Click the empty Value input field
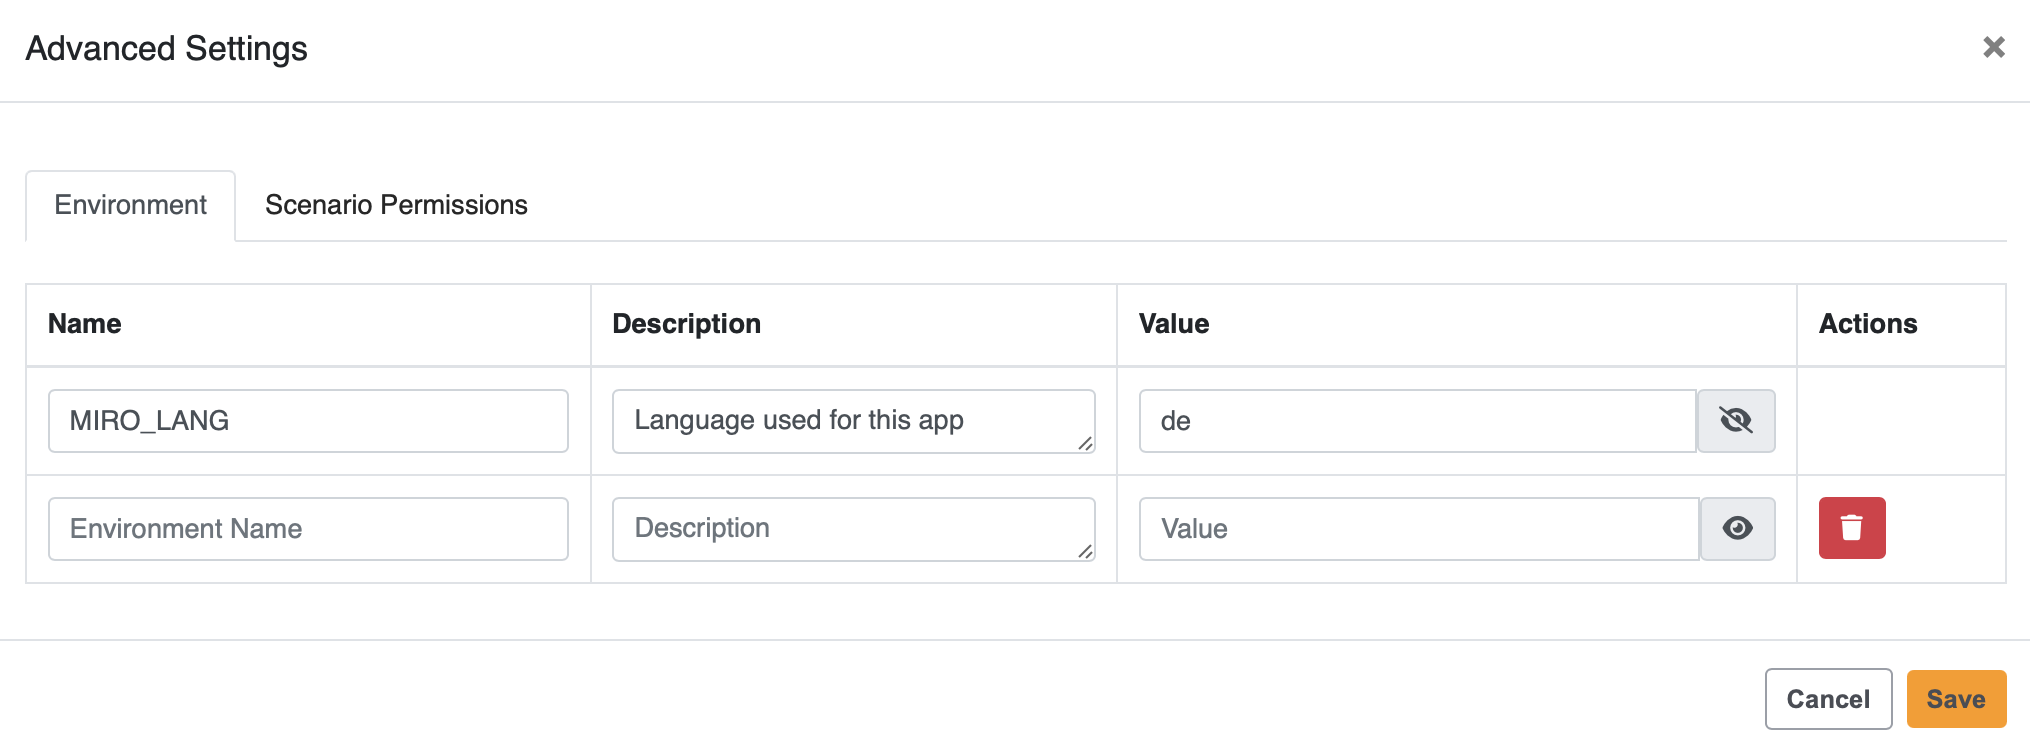 point(1418,529)
